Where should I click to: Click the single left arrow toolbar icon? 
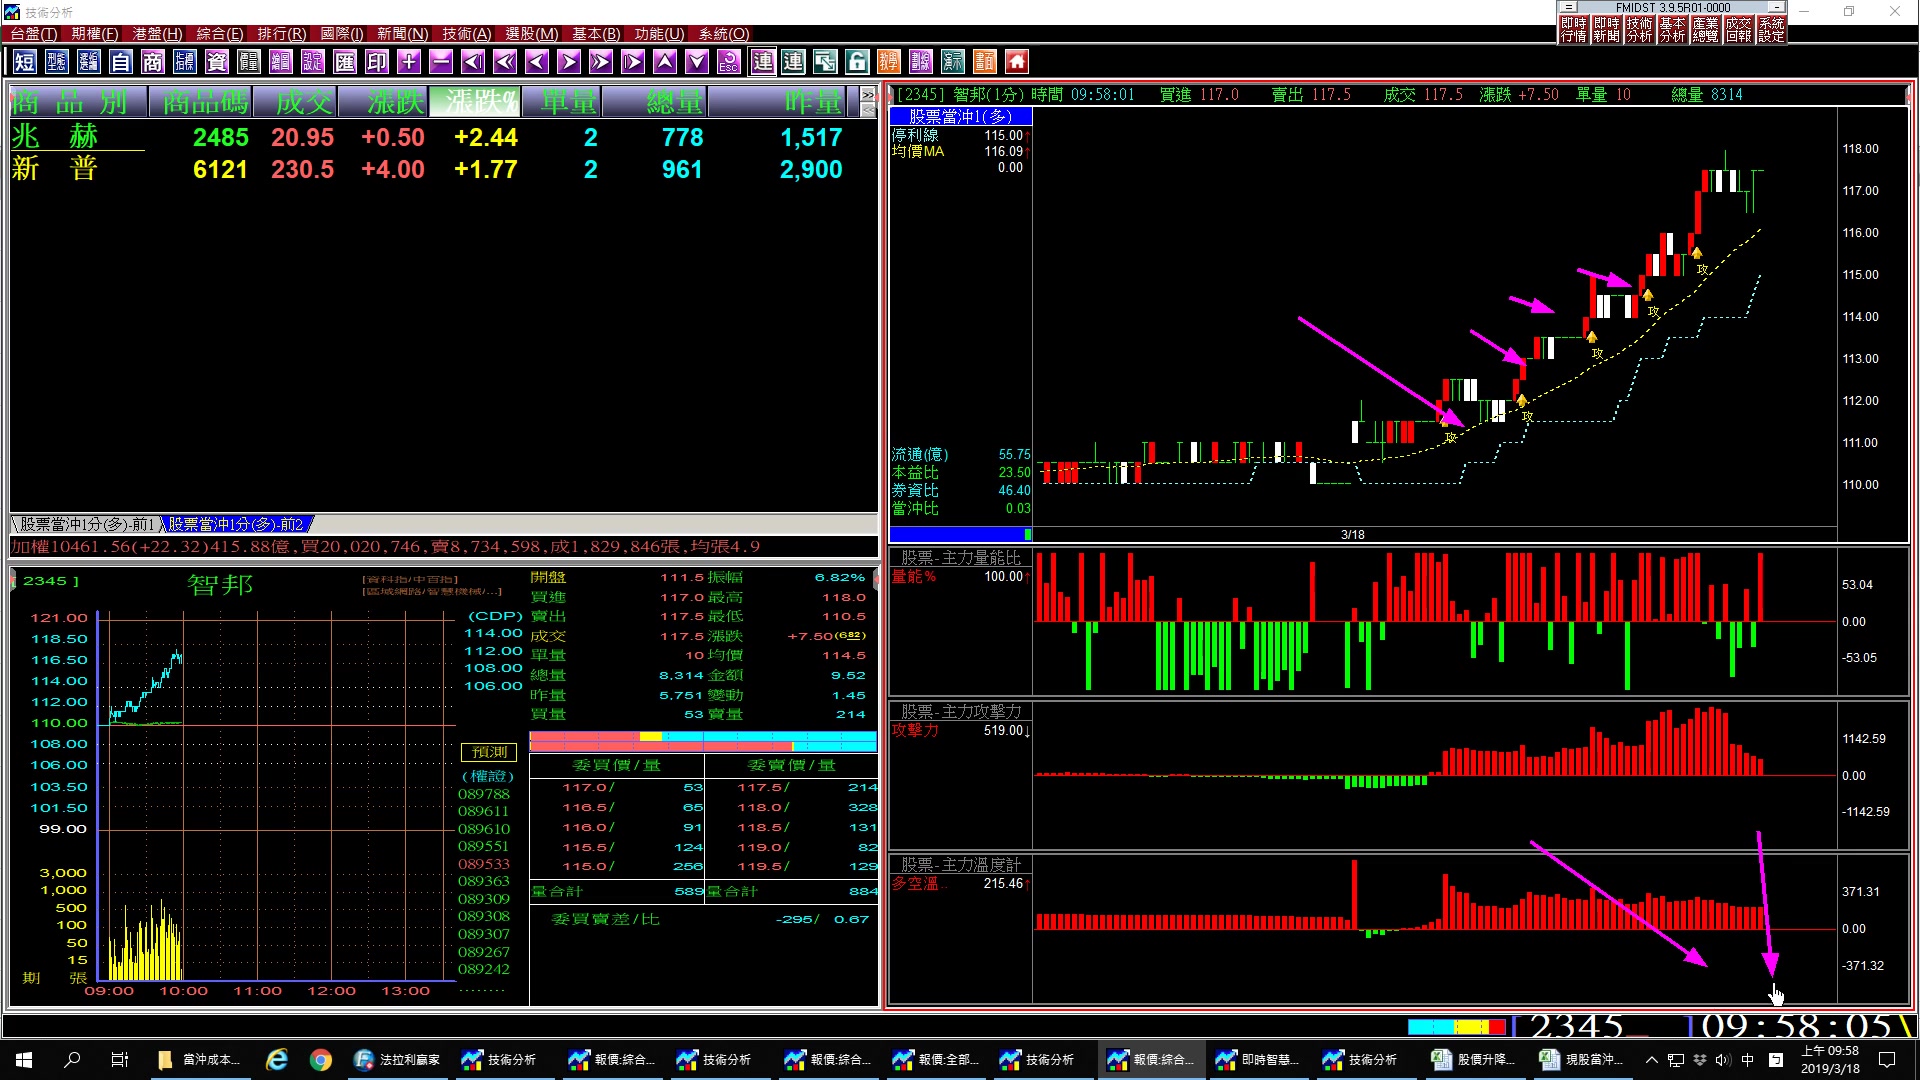[537, 62]
